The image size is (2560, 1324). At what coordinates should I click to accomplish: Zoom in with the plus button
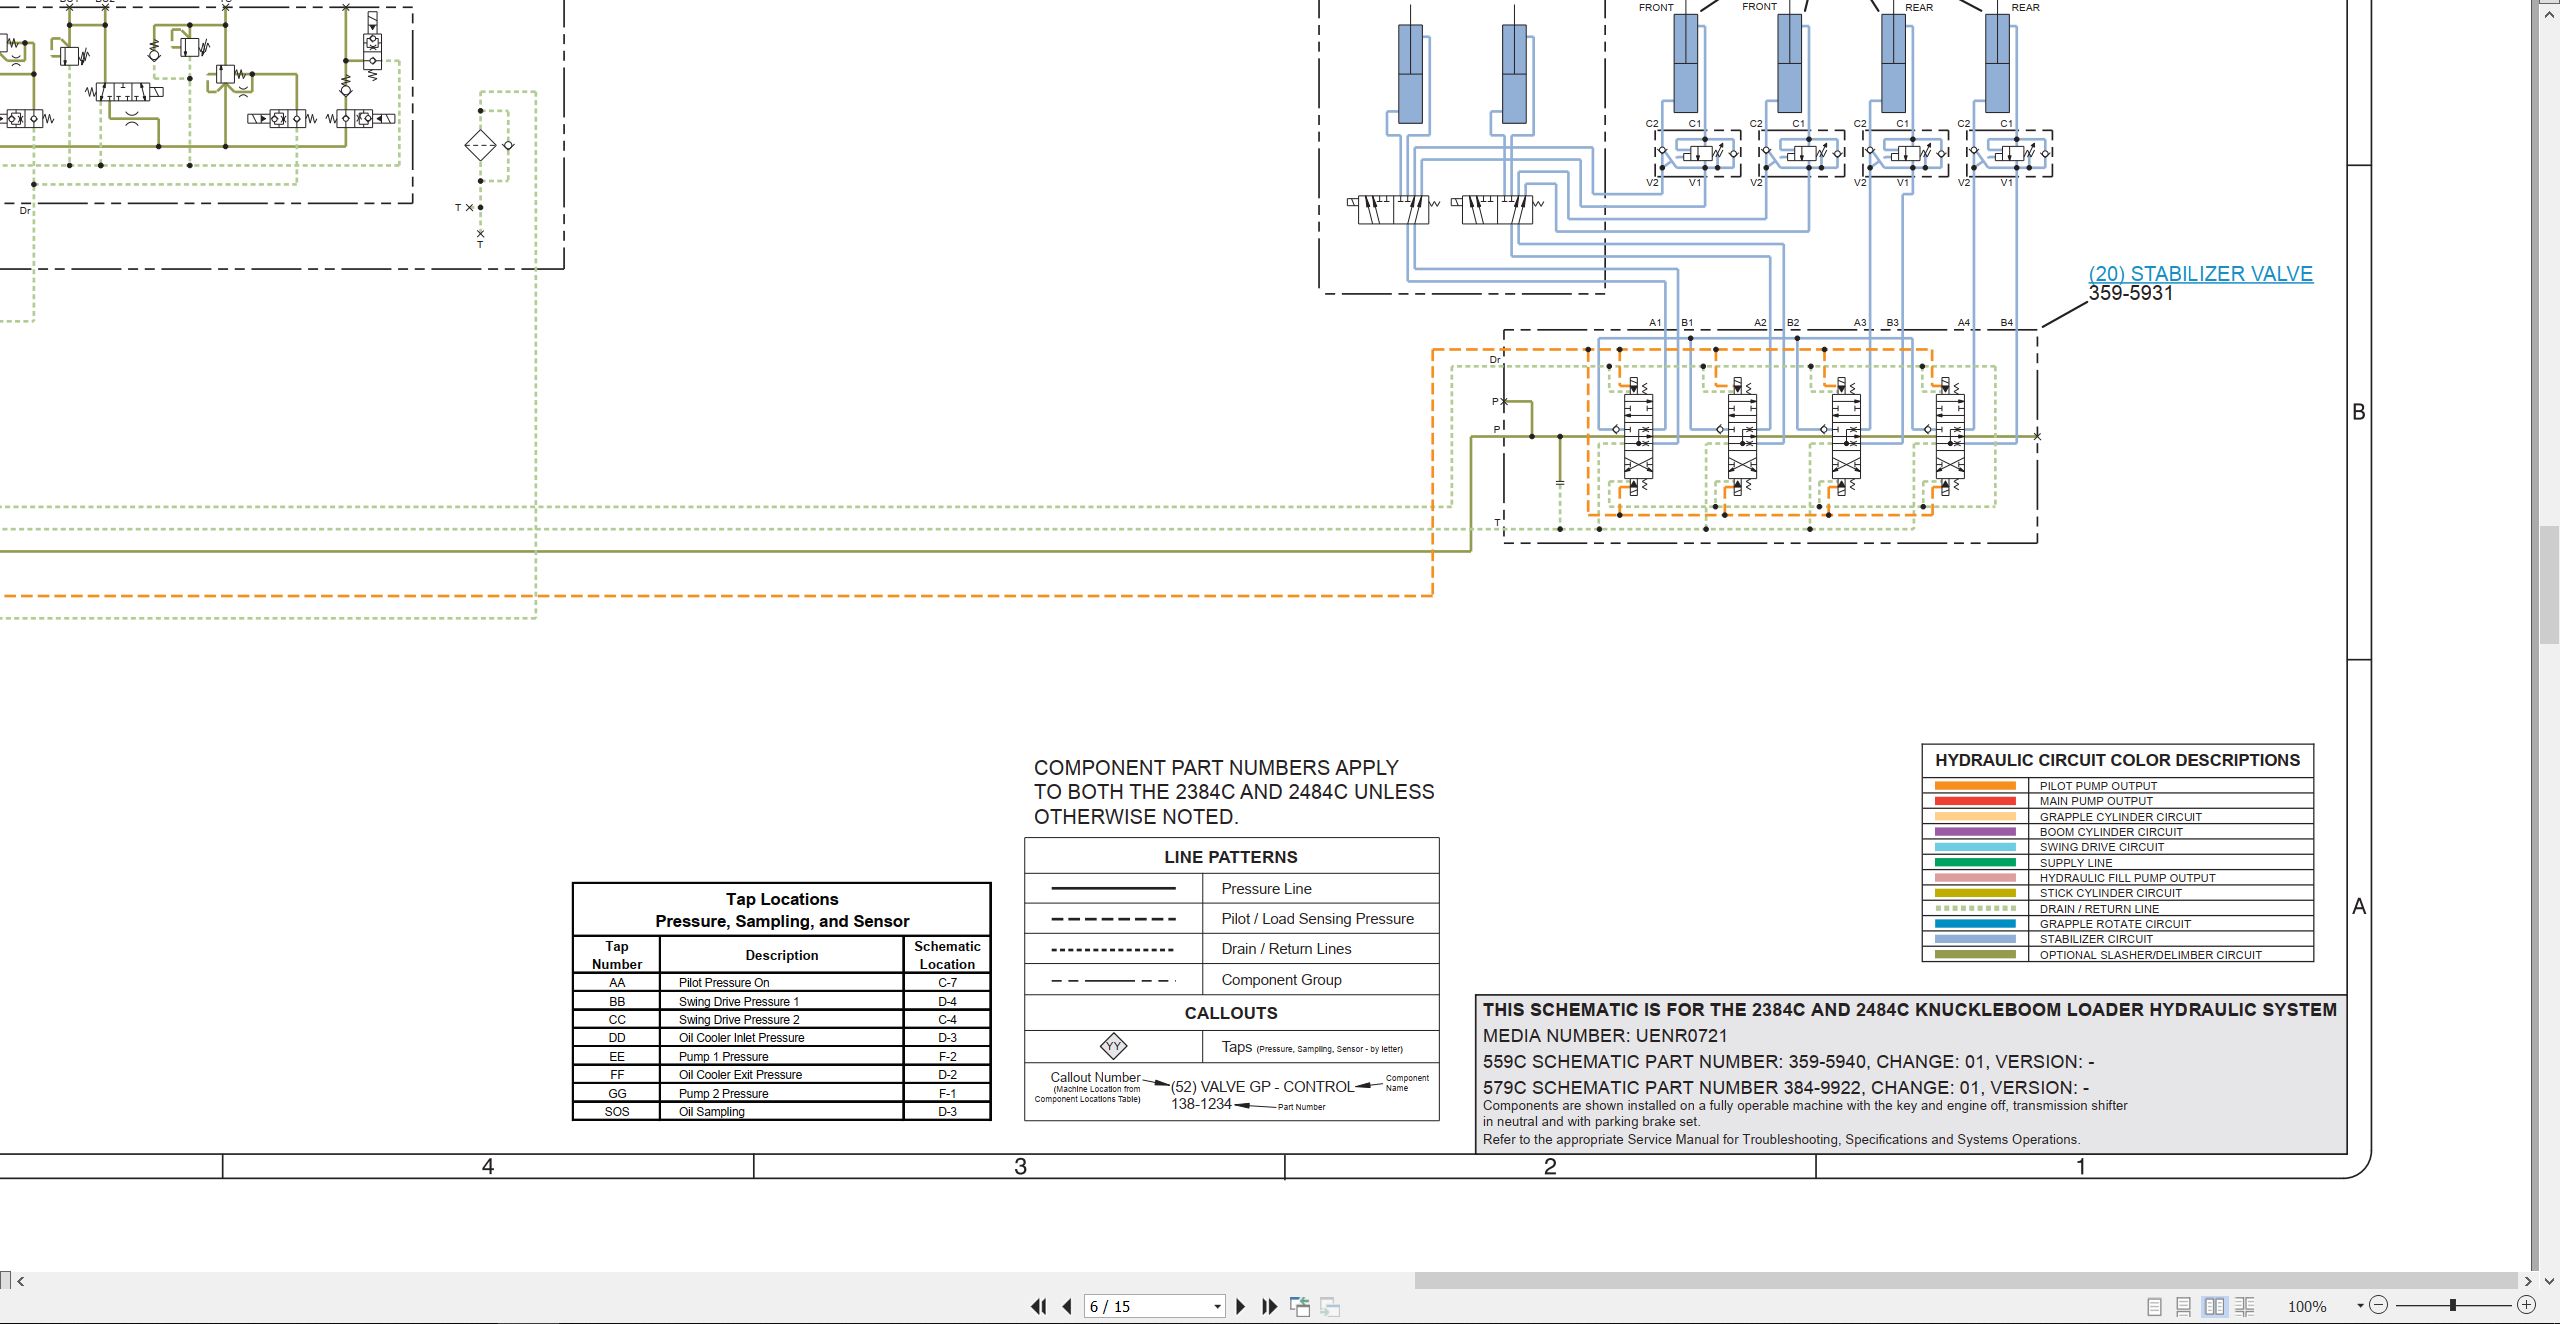pos(2526,1305)
